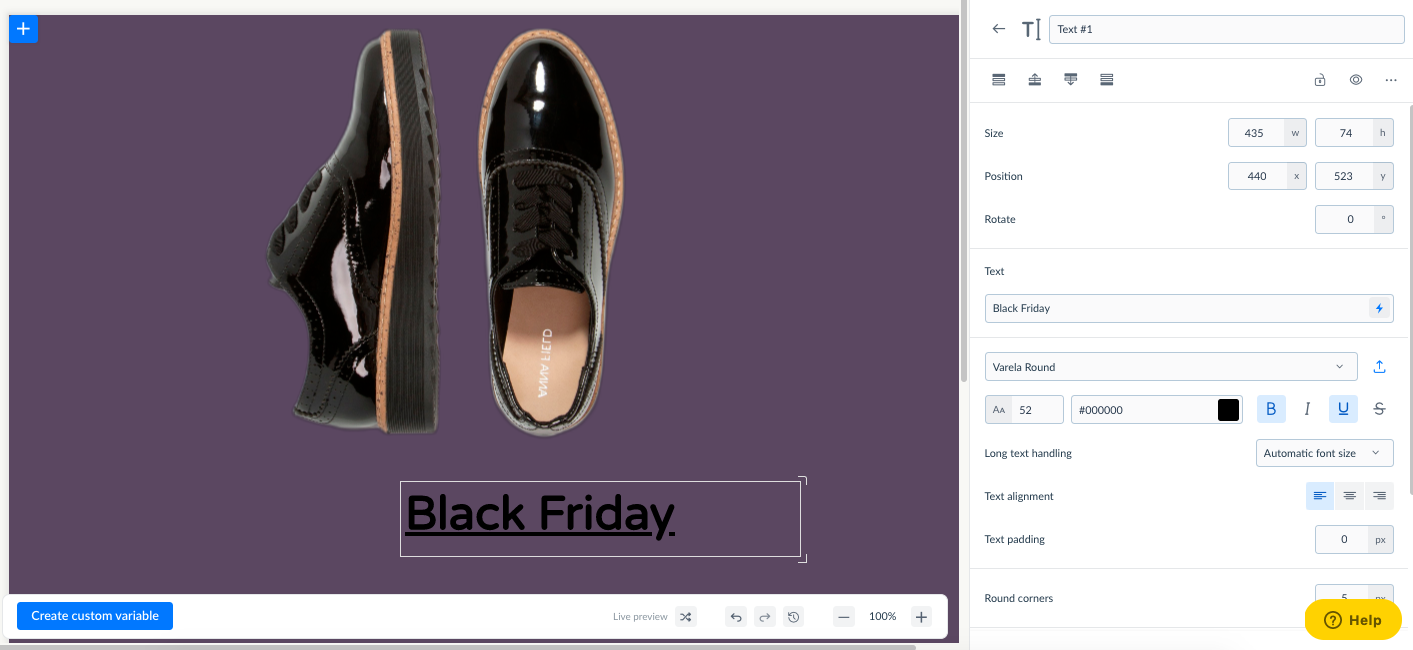Viewport: 1413px width, 650px height.
Task: Toggle layer visibility eye icon
Action: tap(1355, 80)
